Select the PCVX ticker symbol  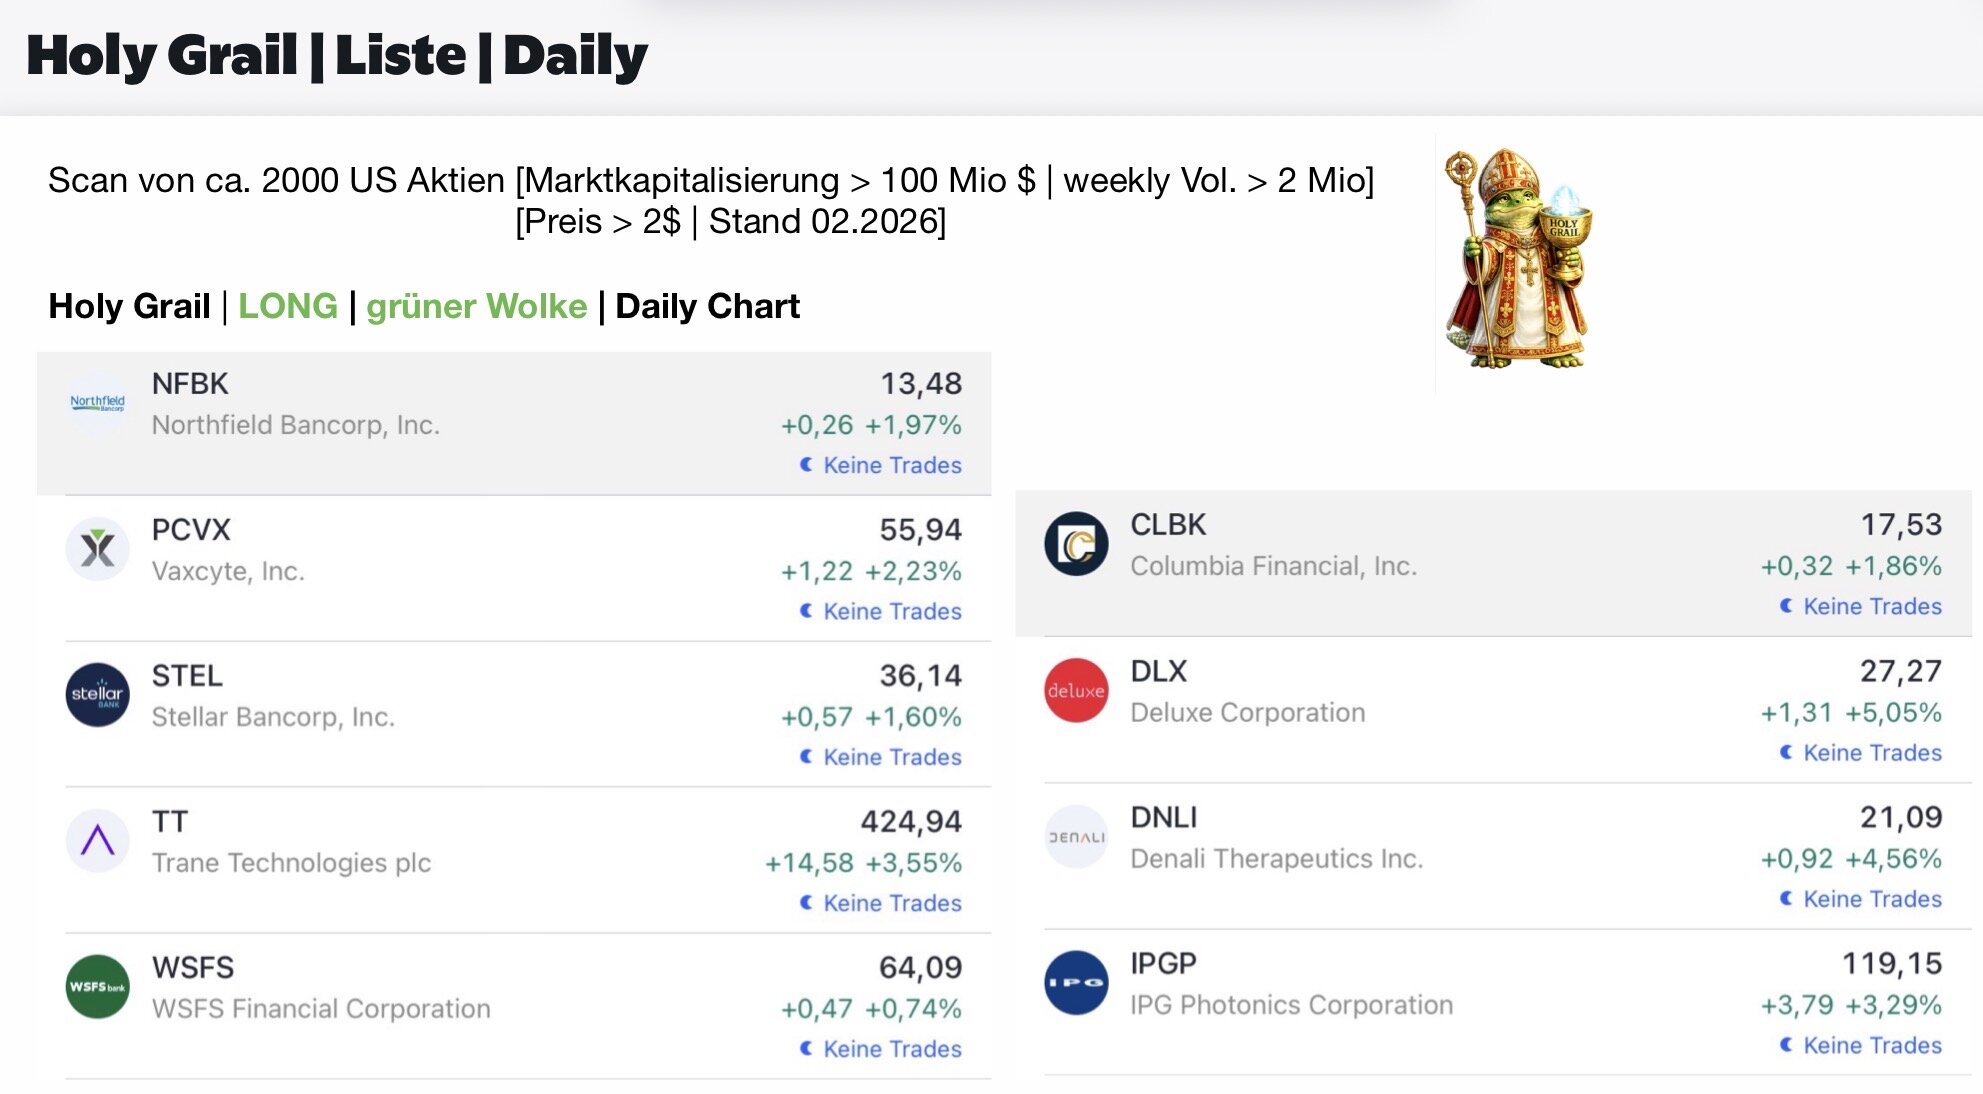pos(191,530)
